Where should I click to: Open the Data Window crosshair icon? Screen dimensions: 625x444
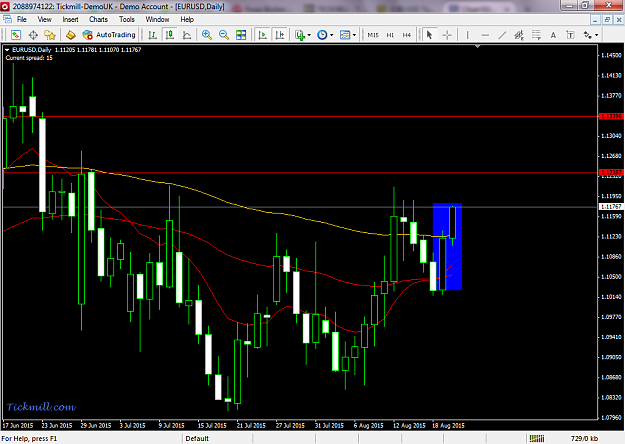pyautogui.click(x=33, y=35)
